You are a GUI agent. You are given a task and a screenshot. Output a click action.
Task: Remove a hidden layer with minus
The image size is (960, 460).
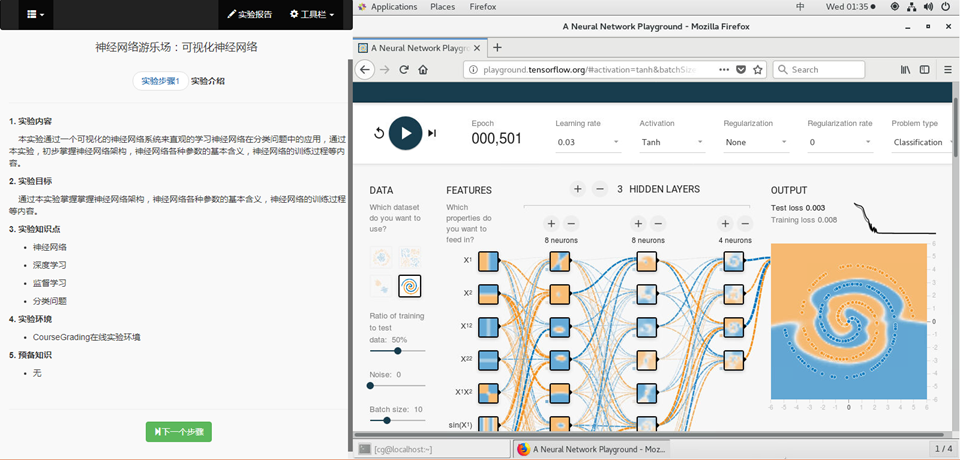pyautogui.click(x=600, y=189)
